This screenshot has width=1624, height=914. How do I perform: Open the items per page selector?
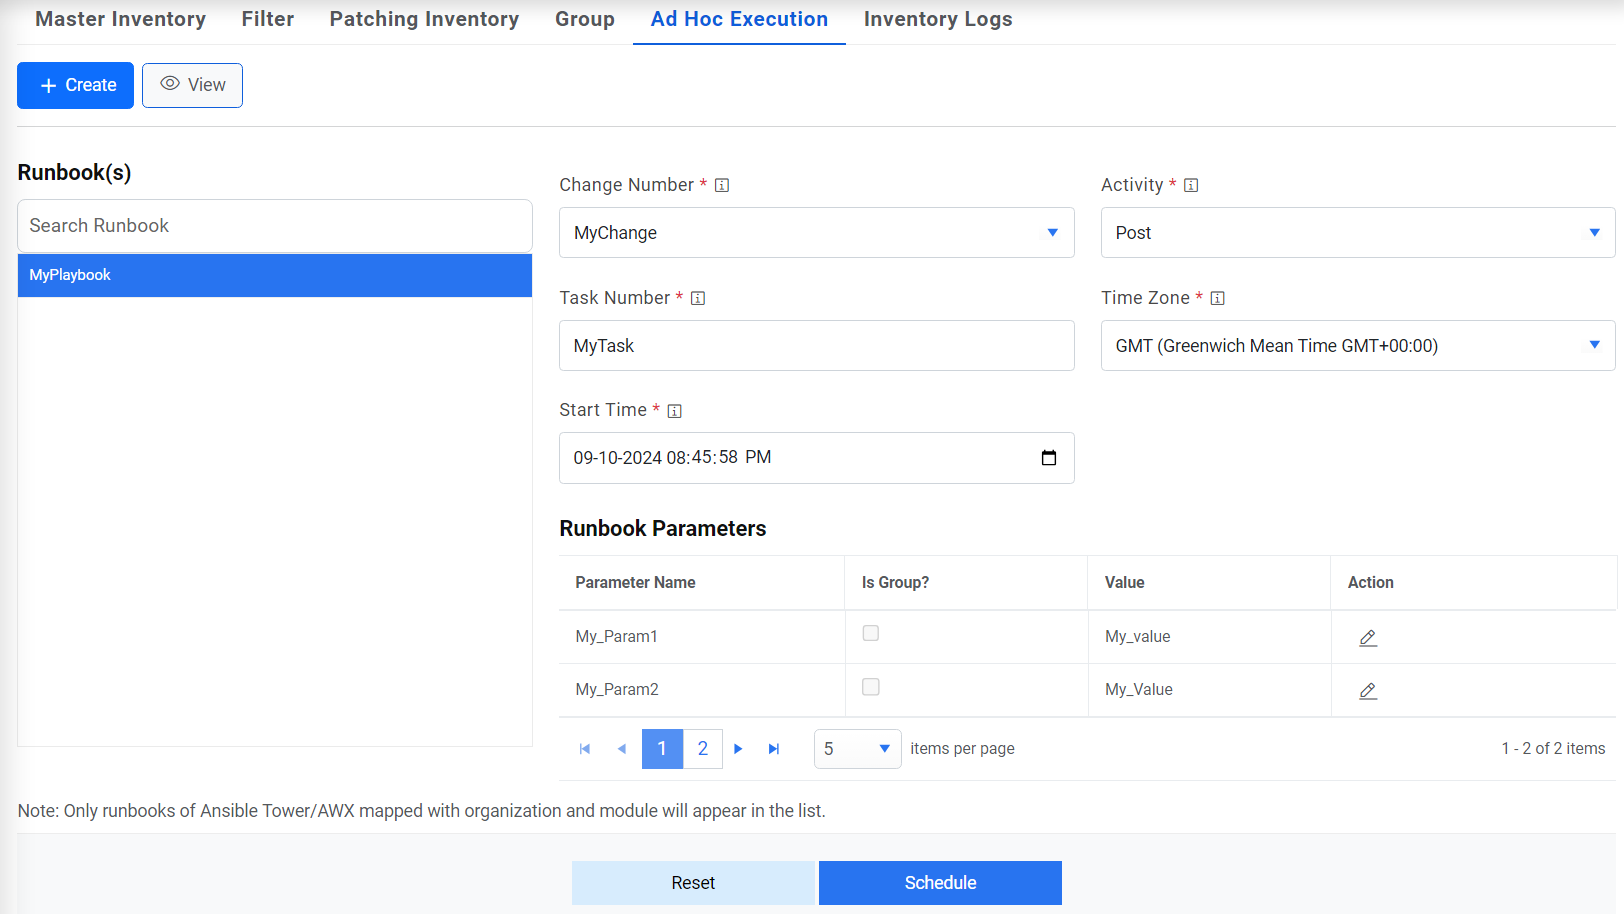(857, 748)
